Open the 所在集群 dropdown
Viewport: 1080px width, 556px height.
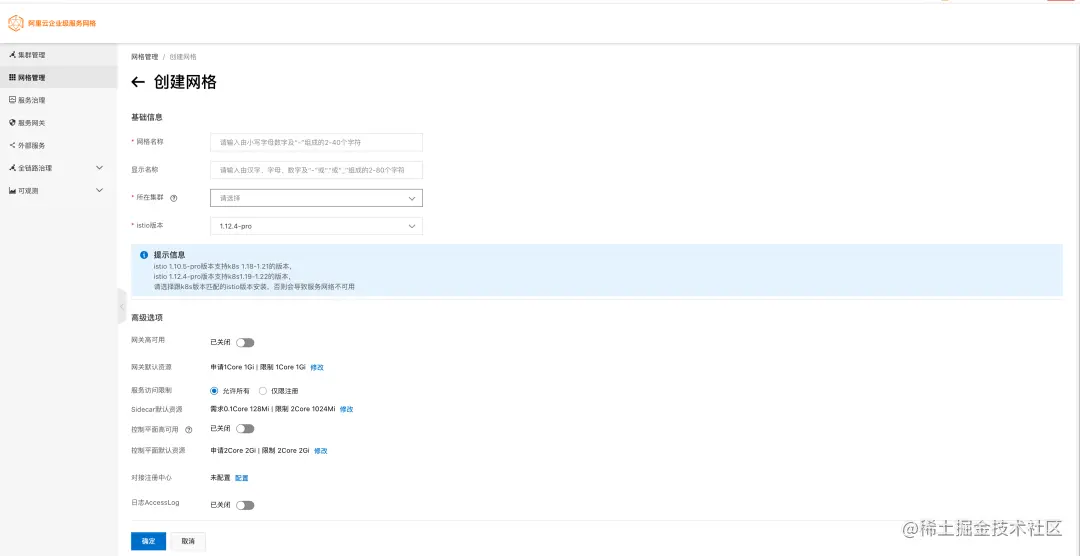click(316, 198)
